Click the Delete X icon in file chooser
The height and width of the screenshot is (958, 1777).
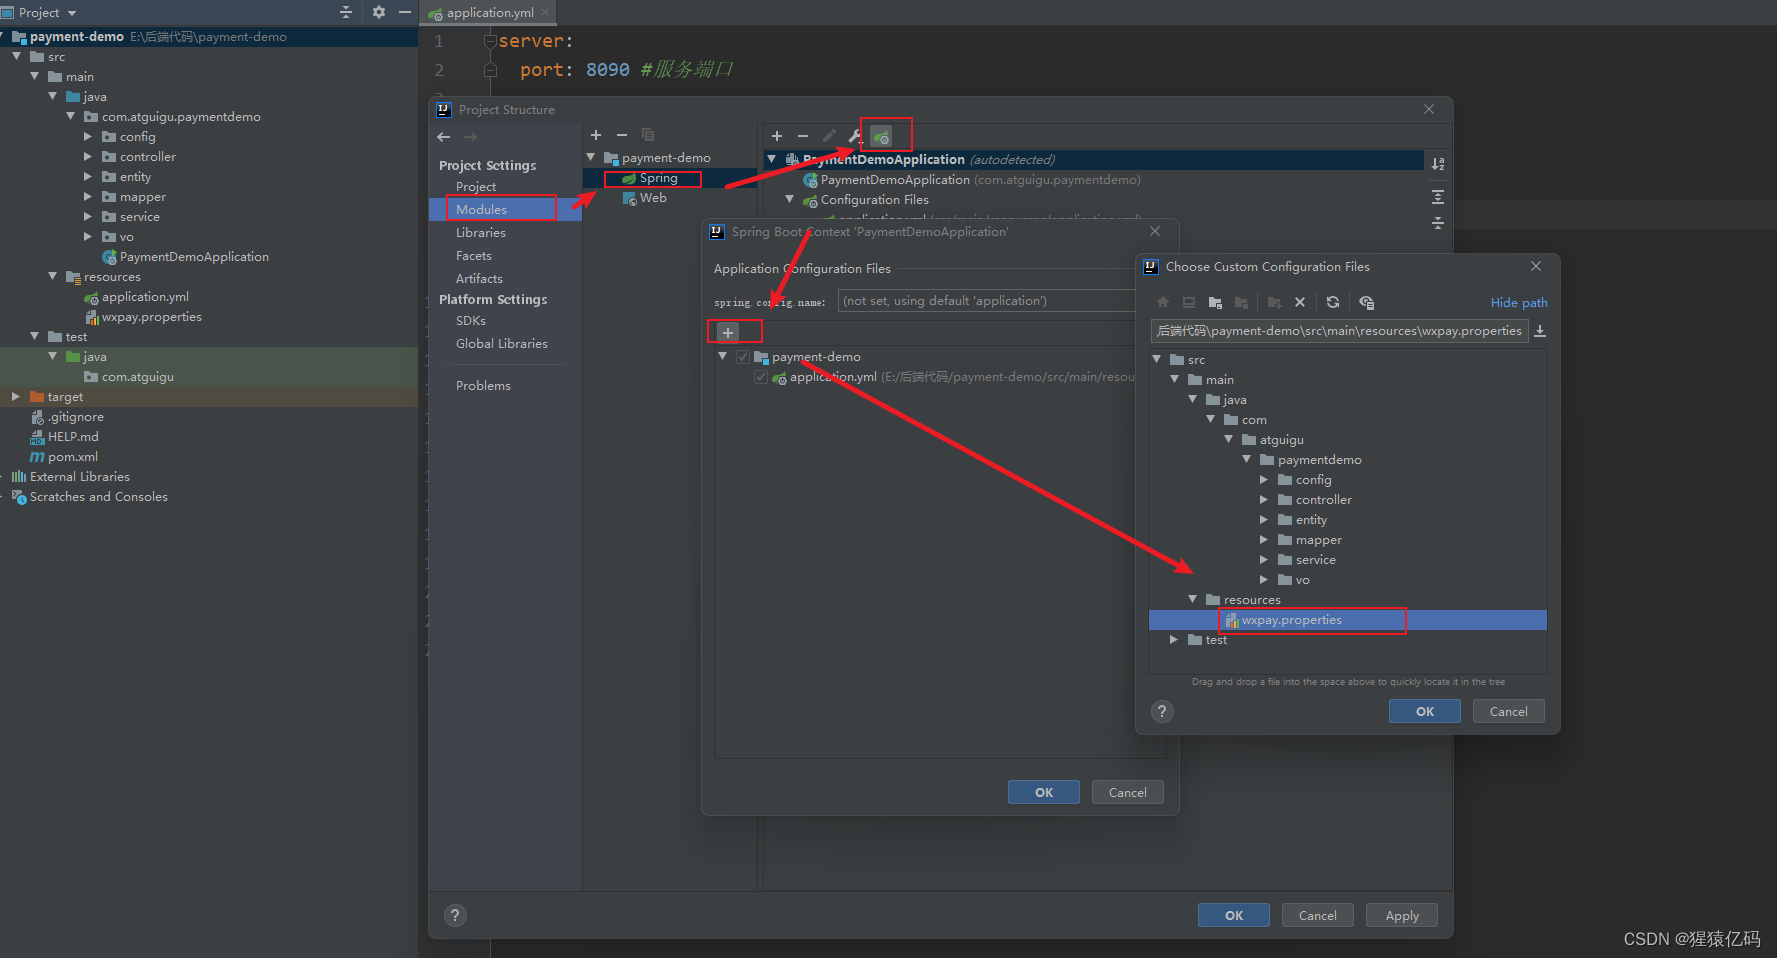(x=1300, y=302)
